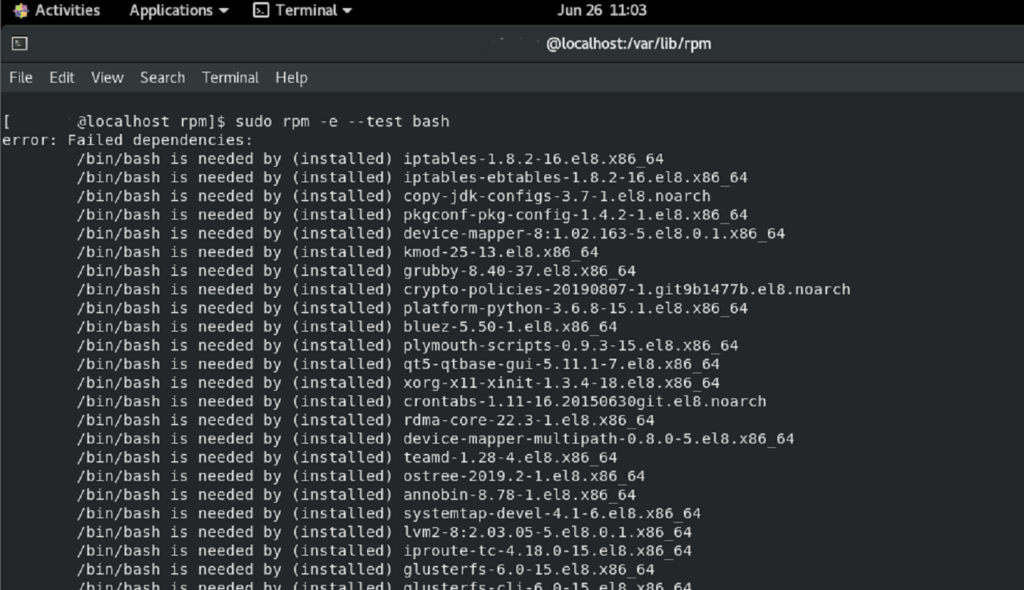Click the platform-python-3.6.8-15.1 package text
This screenshot has width=1024, height=590.
coord(575,308)
